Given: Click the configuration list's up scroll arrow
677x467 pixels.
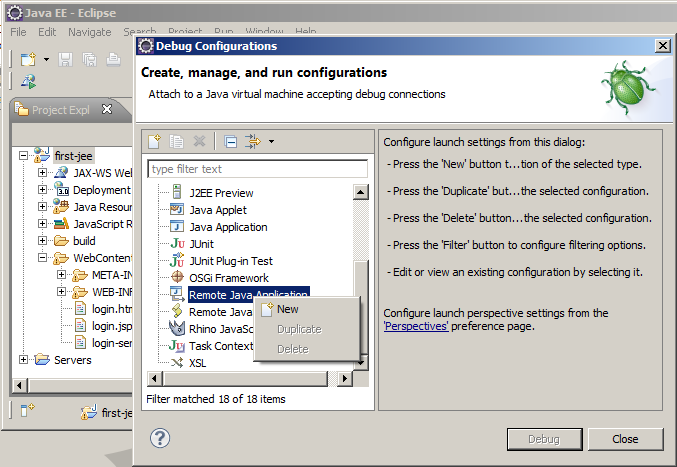Looking at the screenshot, I should [361, 192].
